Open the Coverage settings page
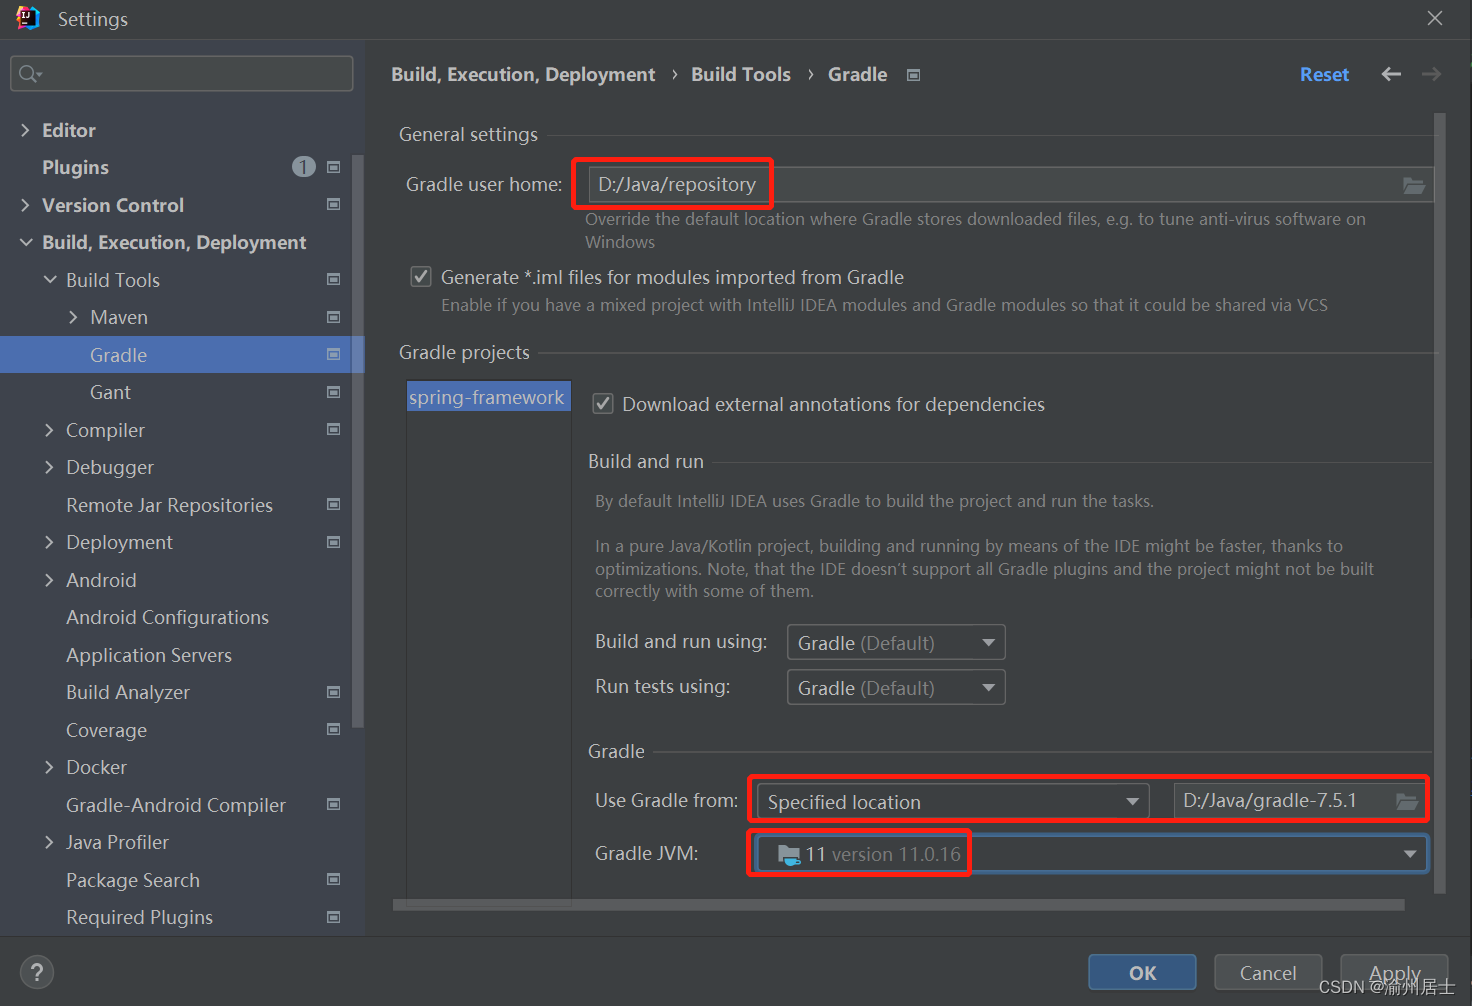1472x1006 pixels. pos(106,730)
